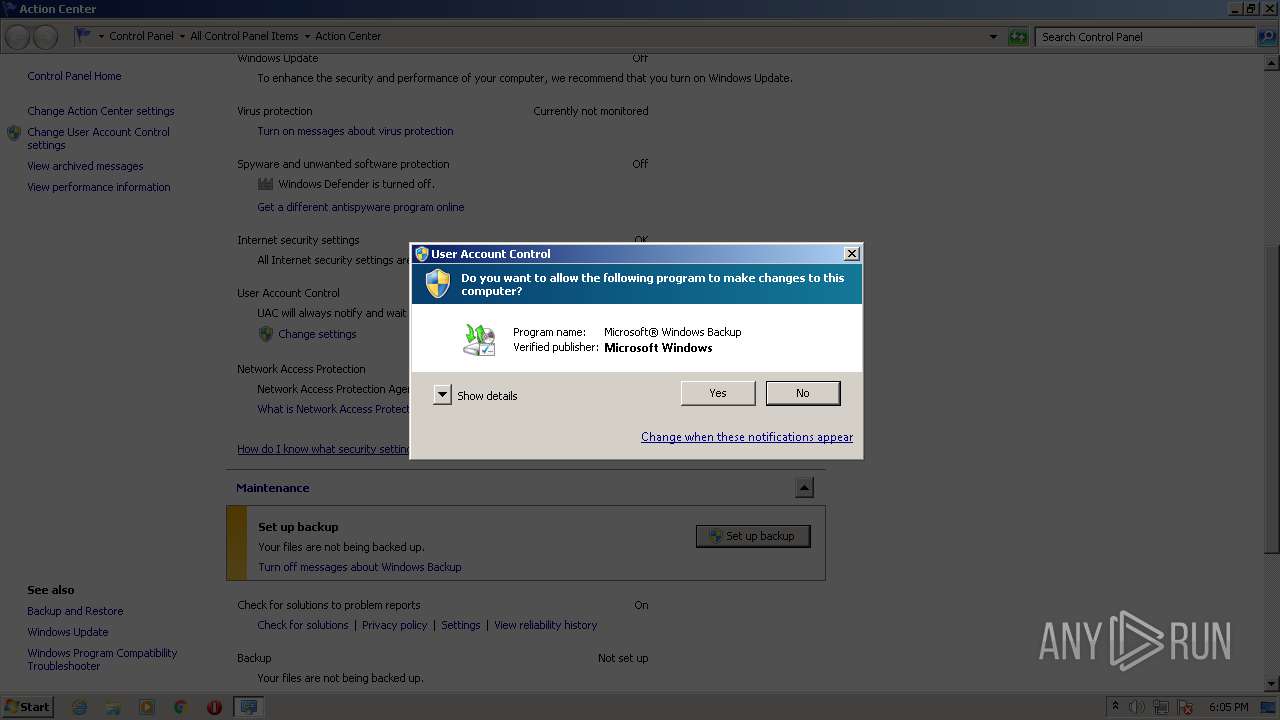Click Search Control Panel field
The height and width of the screenshot is (720, 1280).
(1145, 37)
